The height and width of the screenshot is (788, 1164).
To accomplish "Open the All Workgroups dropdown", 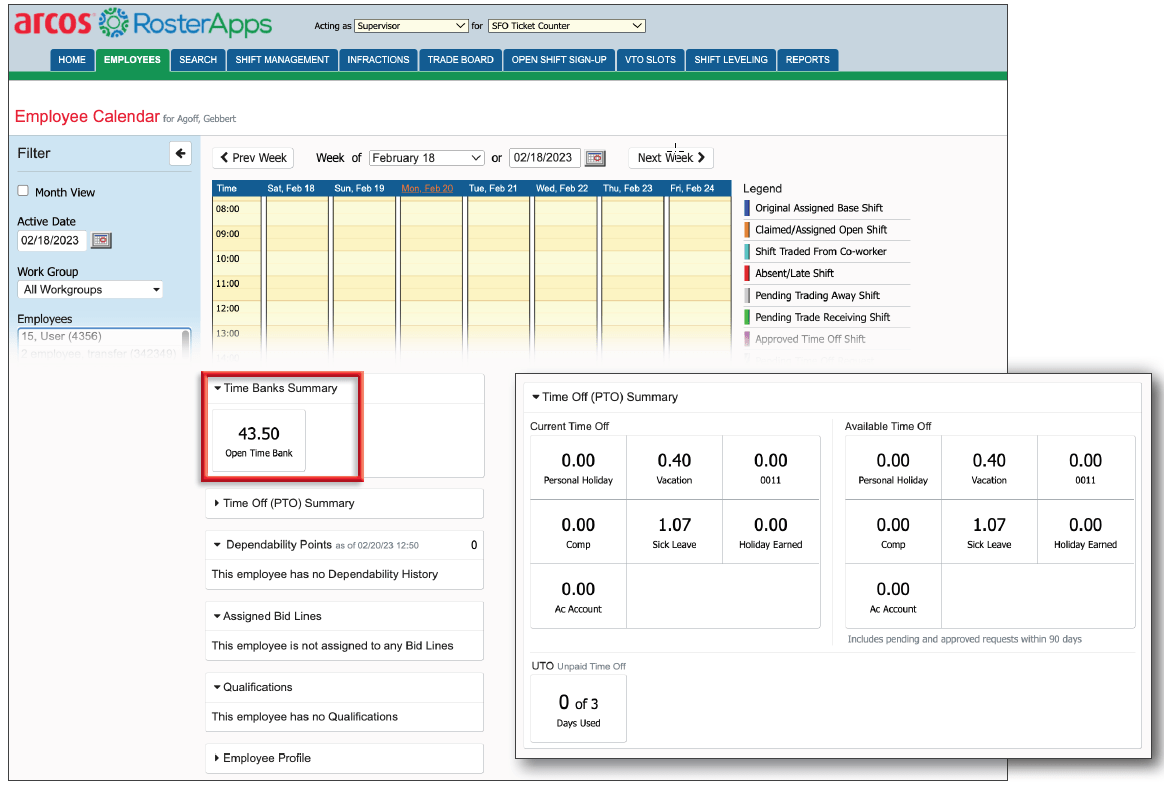I will point(91,290).
